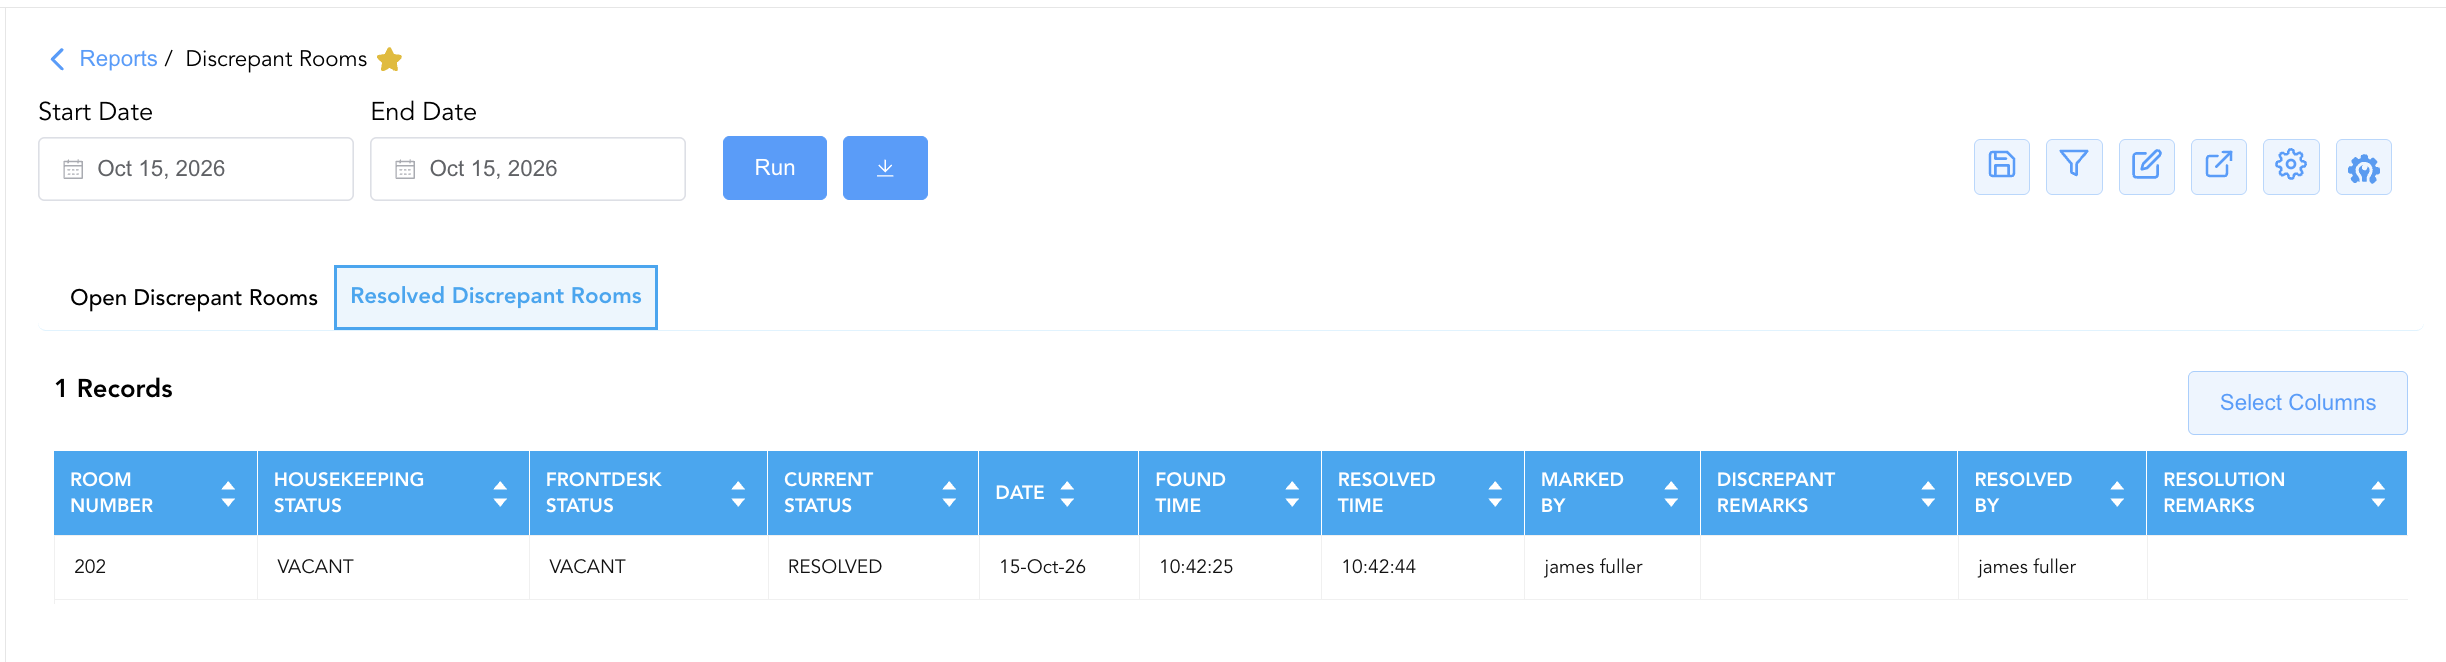
Task: Click the Start Date calendar icon
Action: (x=73, y=169)
